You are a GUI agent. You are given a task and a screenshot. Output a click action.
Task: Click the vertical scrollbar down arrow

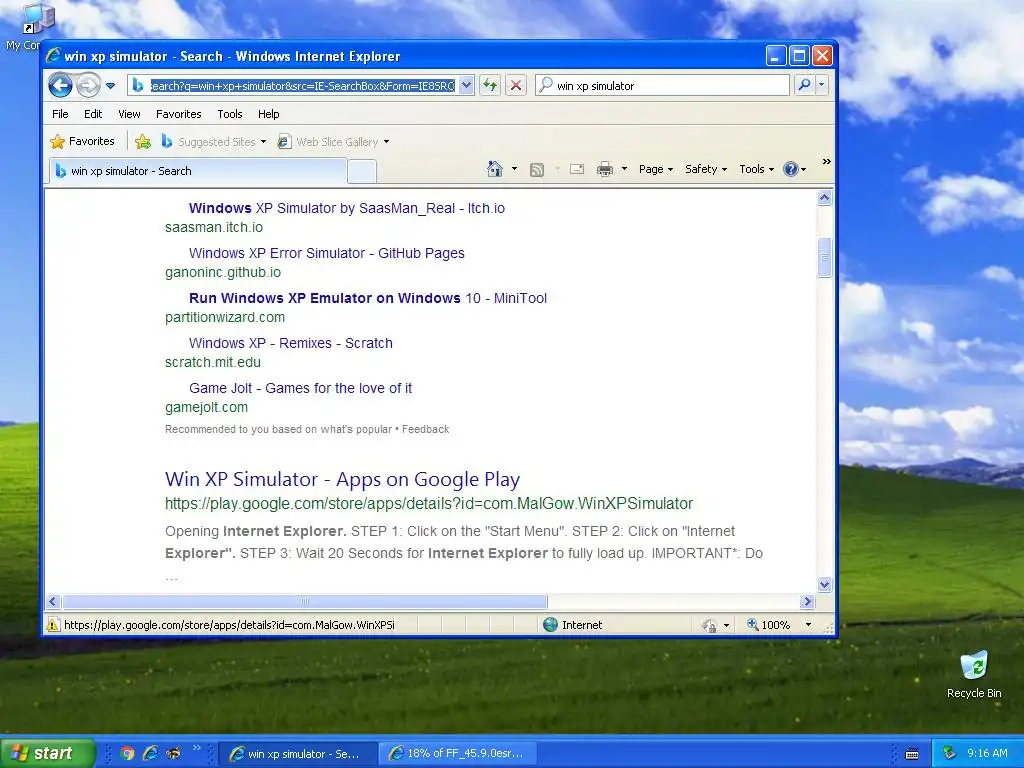tap(824, 584)
